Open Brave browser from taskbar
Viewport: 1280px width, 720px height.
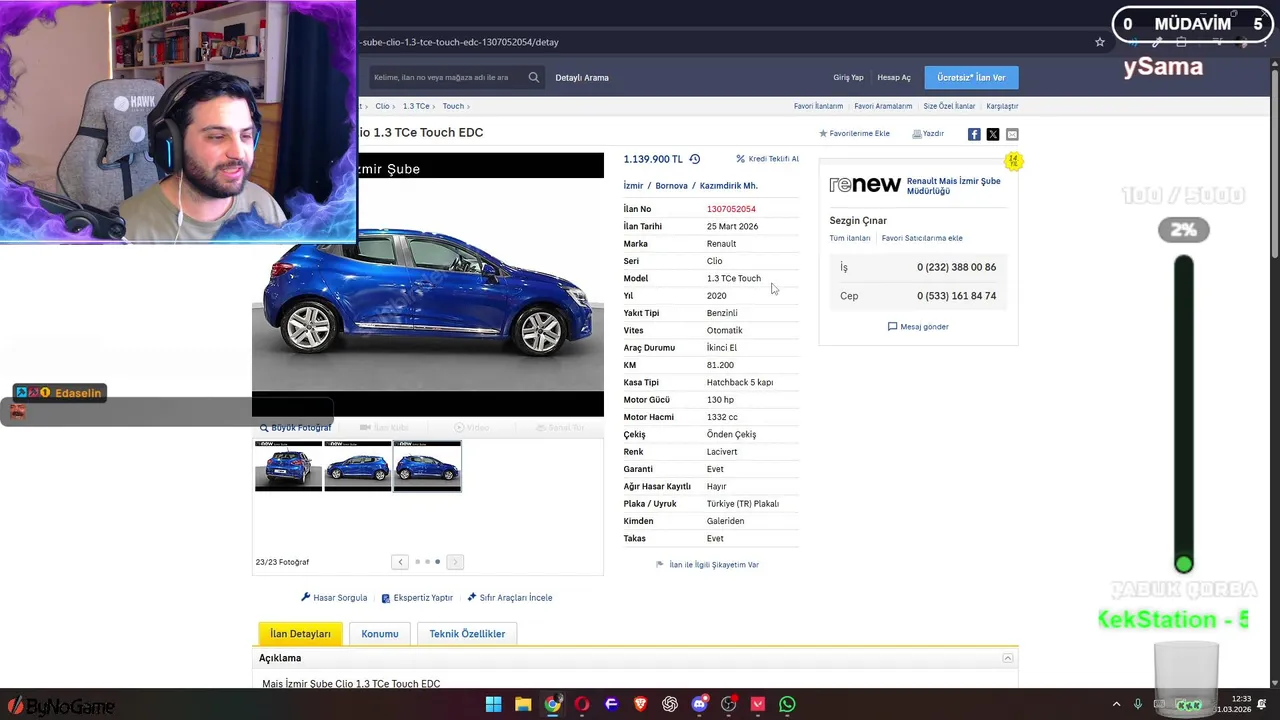[x=640, y=704]
